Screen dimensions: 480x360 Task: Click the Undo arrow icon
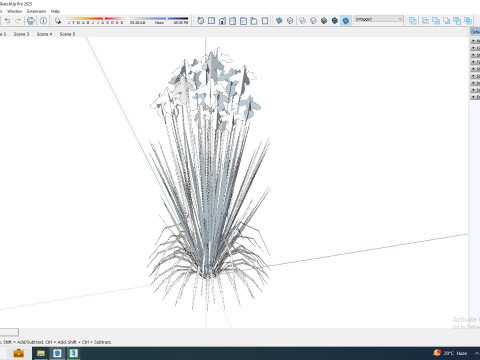coord(7,21)
